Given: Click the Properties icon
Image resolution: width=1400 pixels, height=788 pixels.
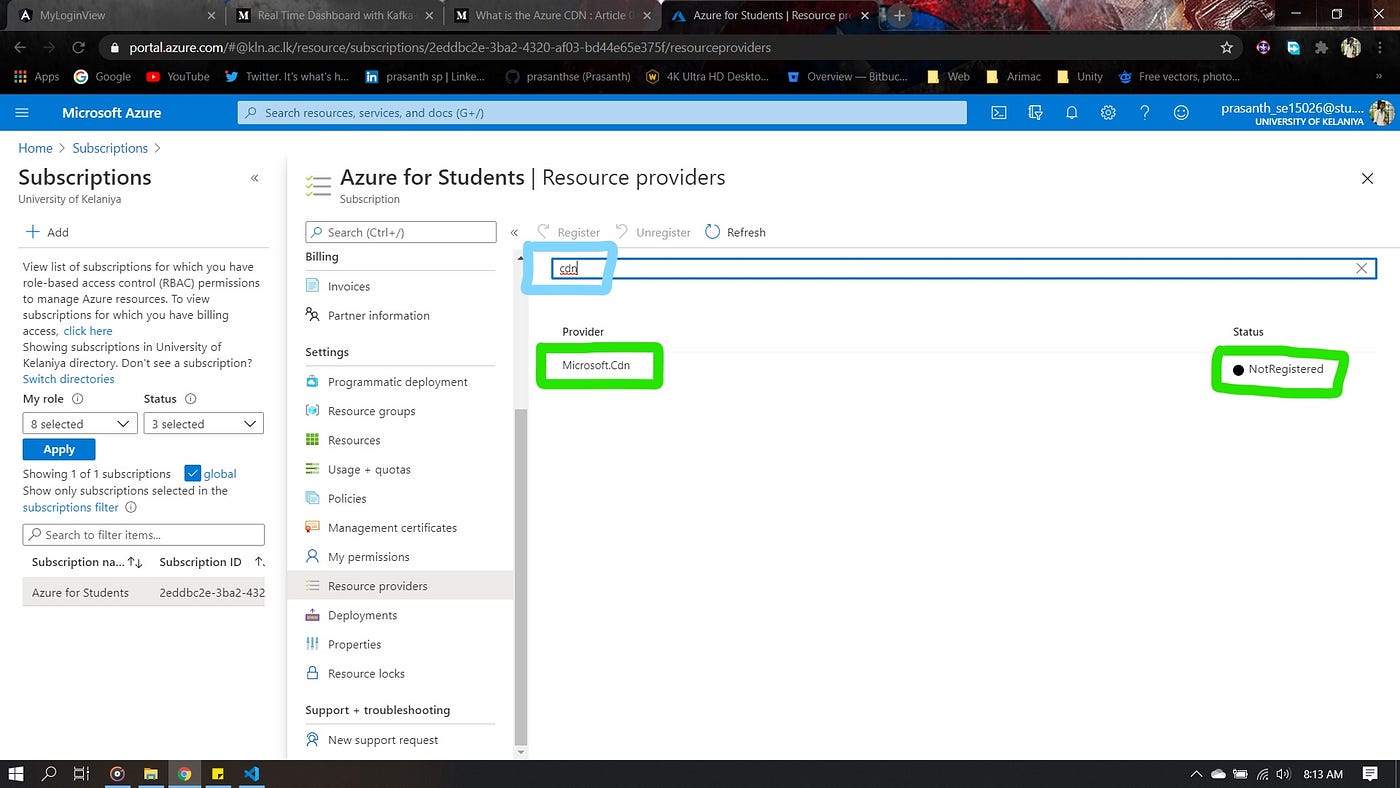Looking at the screenshot, I should click(313, 644).
